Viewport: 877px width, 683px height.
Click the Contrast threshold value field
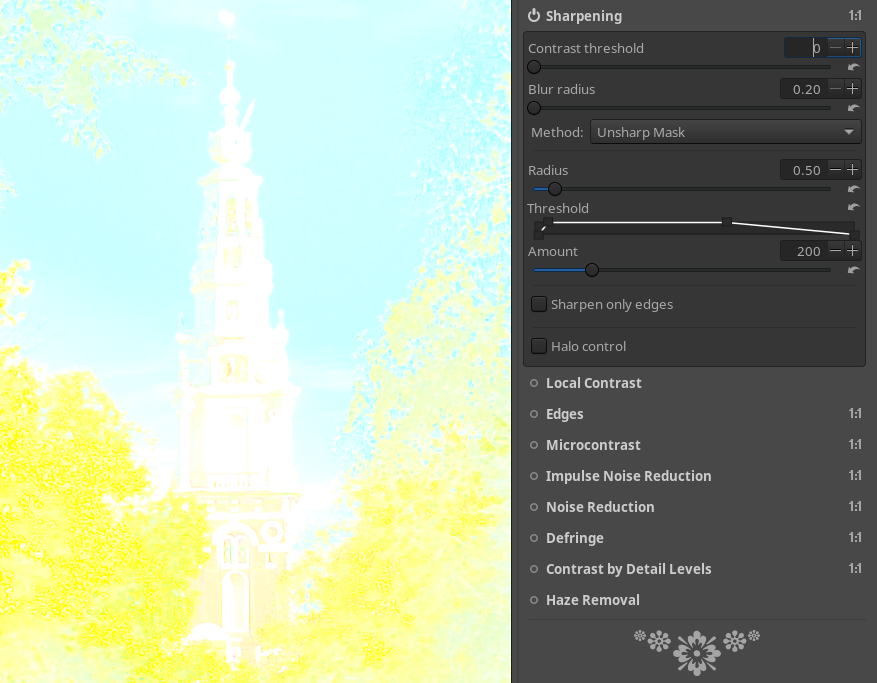pos(805,48)
